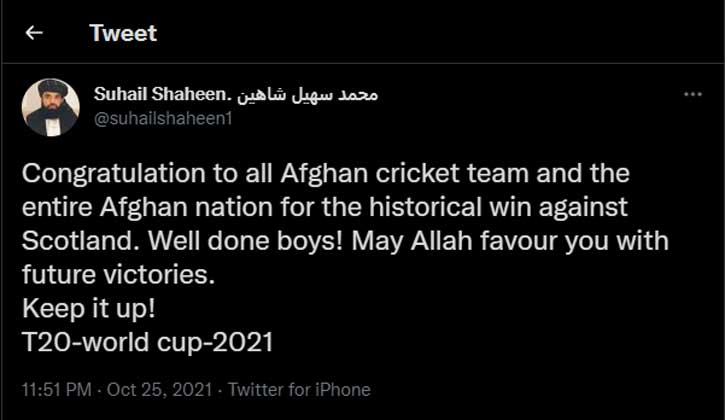Click the historical win against phrase
This screenshot has height=420, width=725.
[498, 208]
